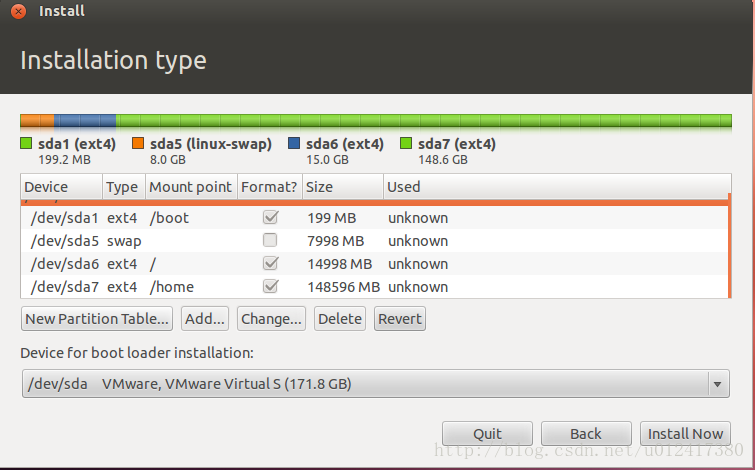Click the New Partition Table button
This screenshot has width=755, height=470.
tap(98, 320)
